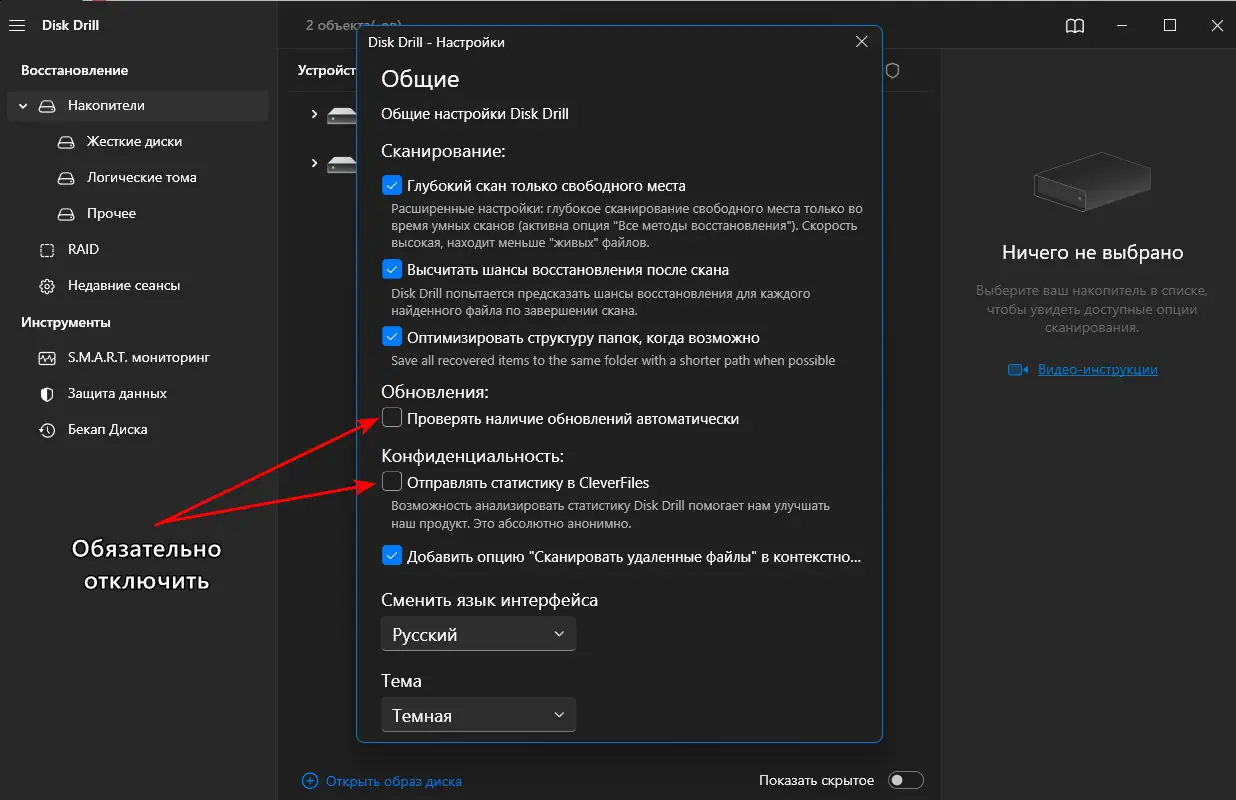Viewport: 1236px width, 800px height.
Task: Open the Видео-инструкции link
Action: [x=1097, y=370]
